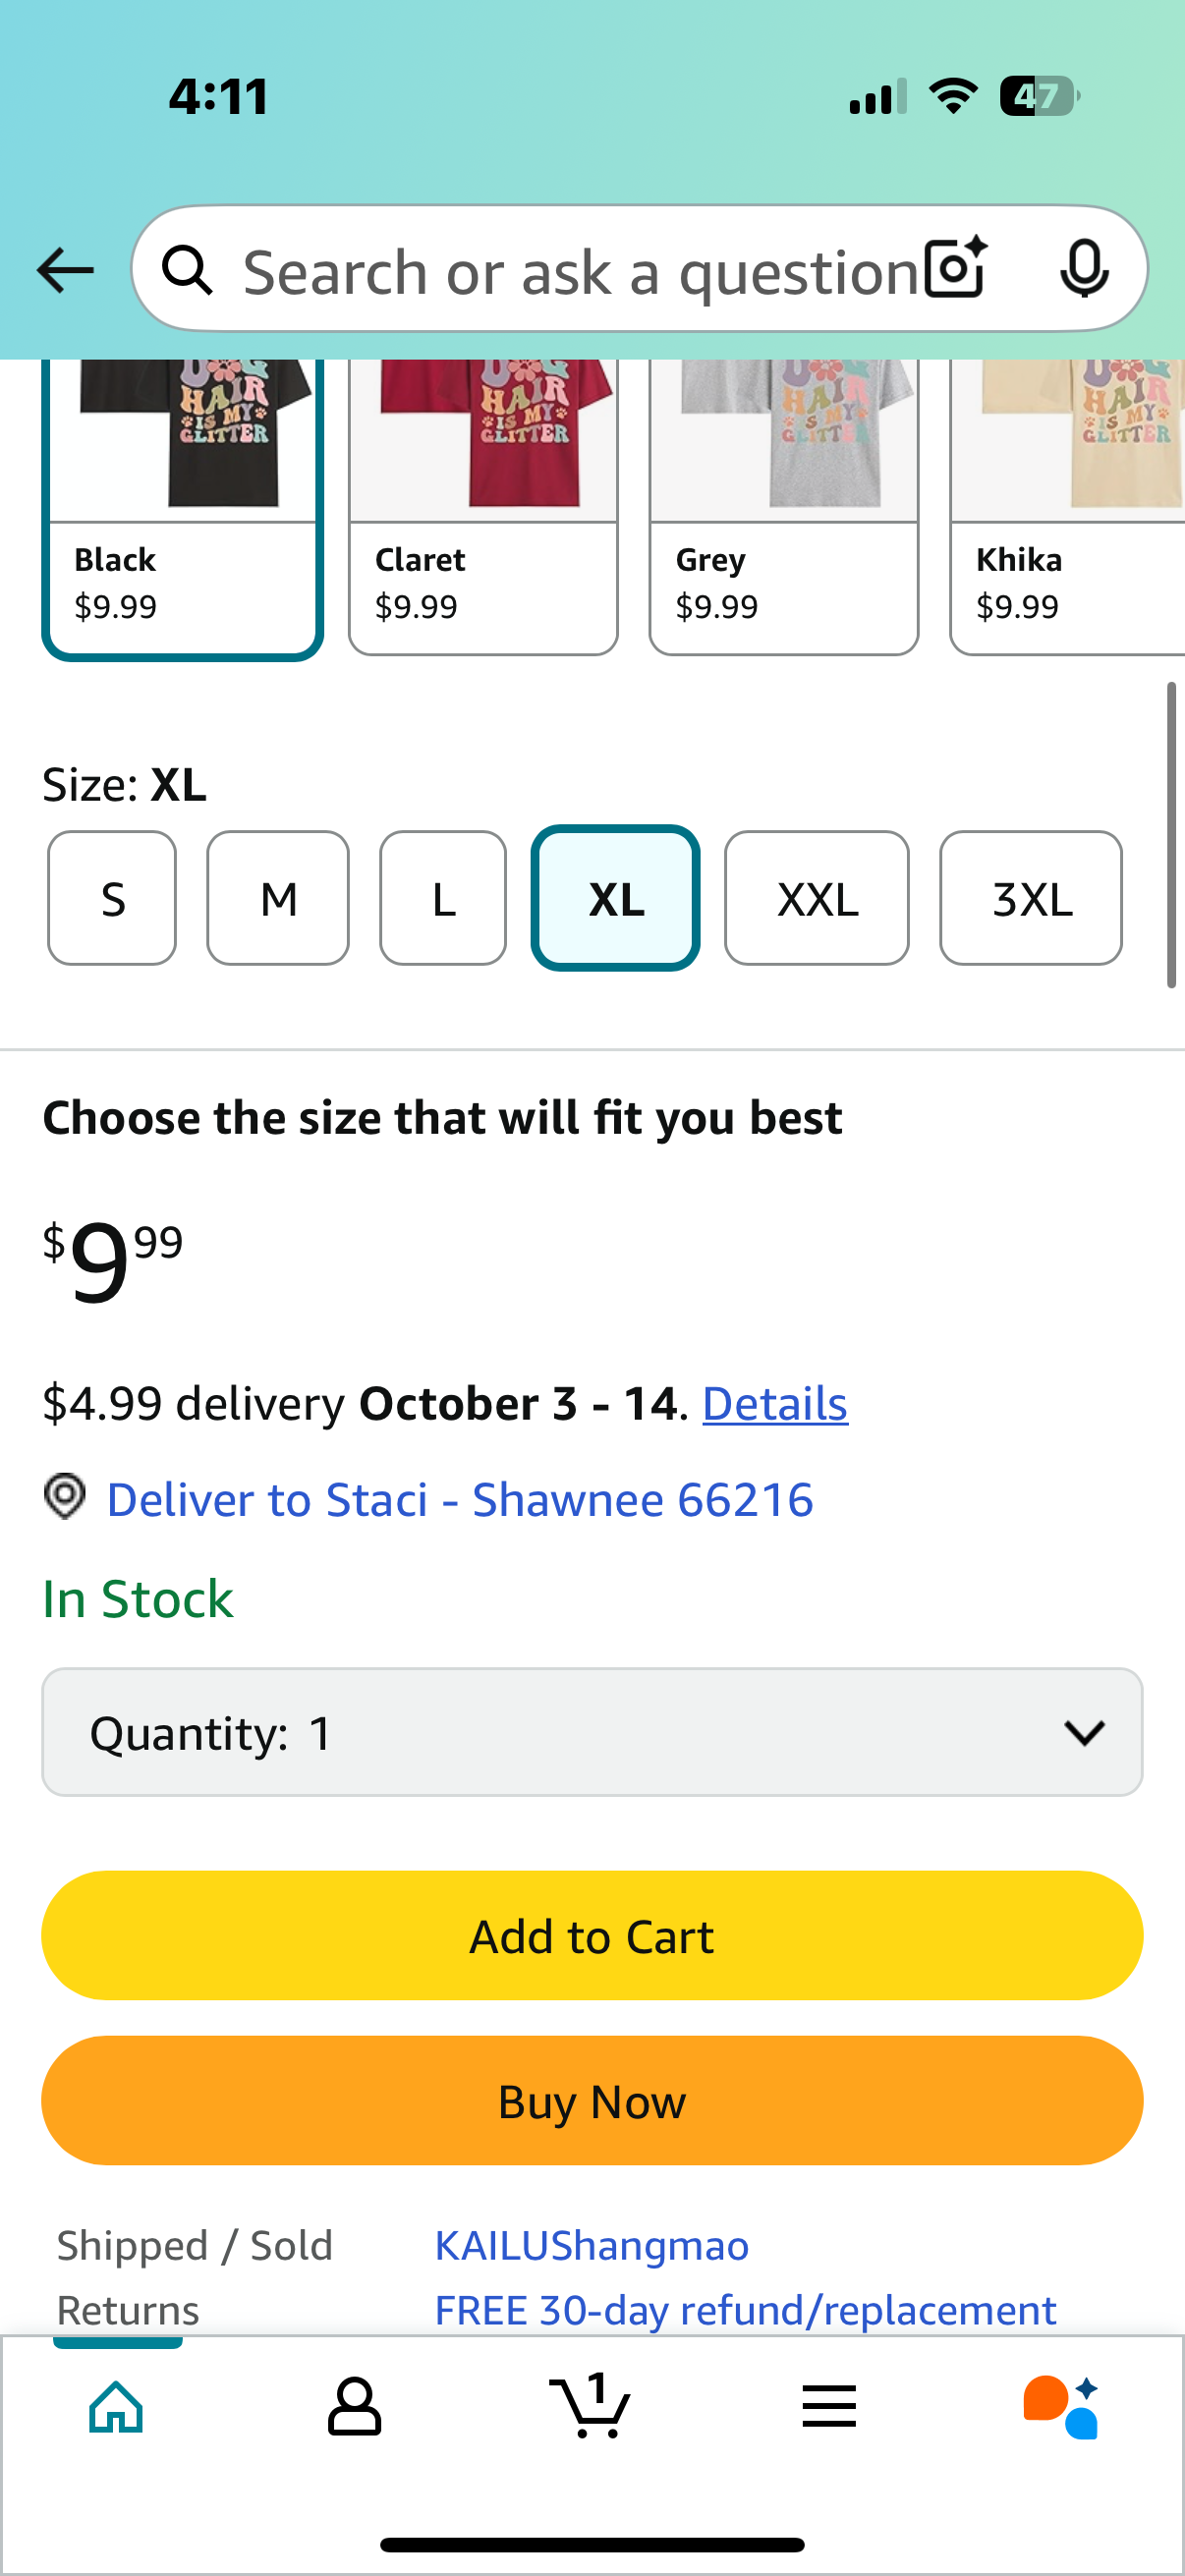This screenshot has width=1185, height=2576.
Task: Choose size 3XL
Action: tap(1030, 898)
